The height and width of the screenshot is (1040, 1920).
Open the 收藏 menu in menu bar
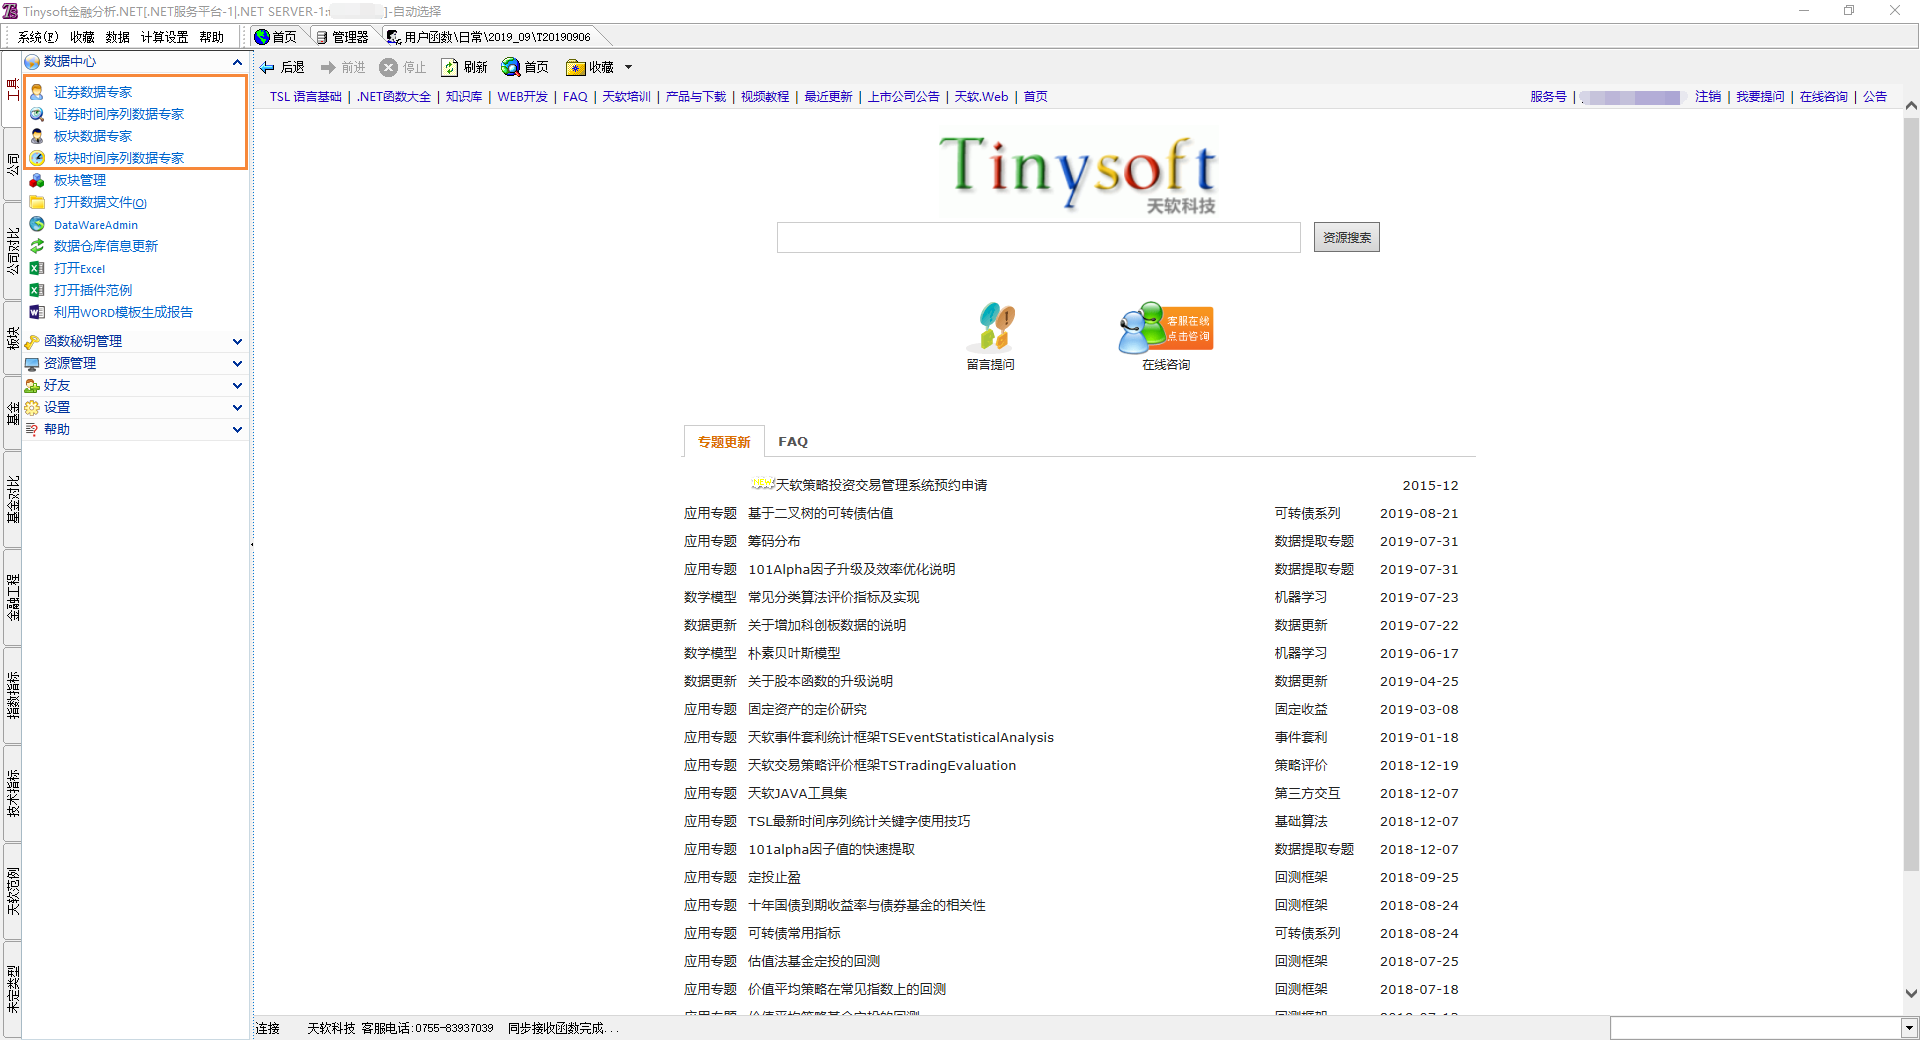point(82,37)
